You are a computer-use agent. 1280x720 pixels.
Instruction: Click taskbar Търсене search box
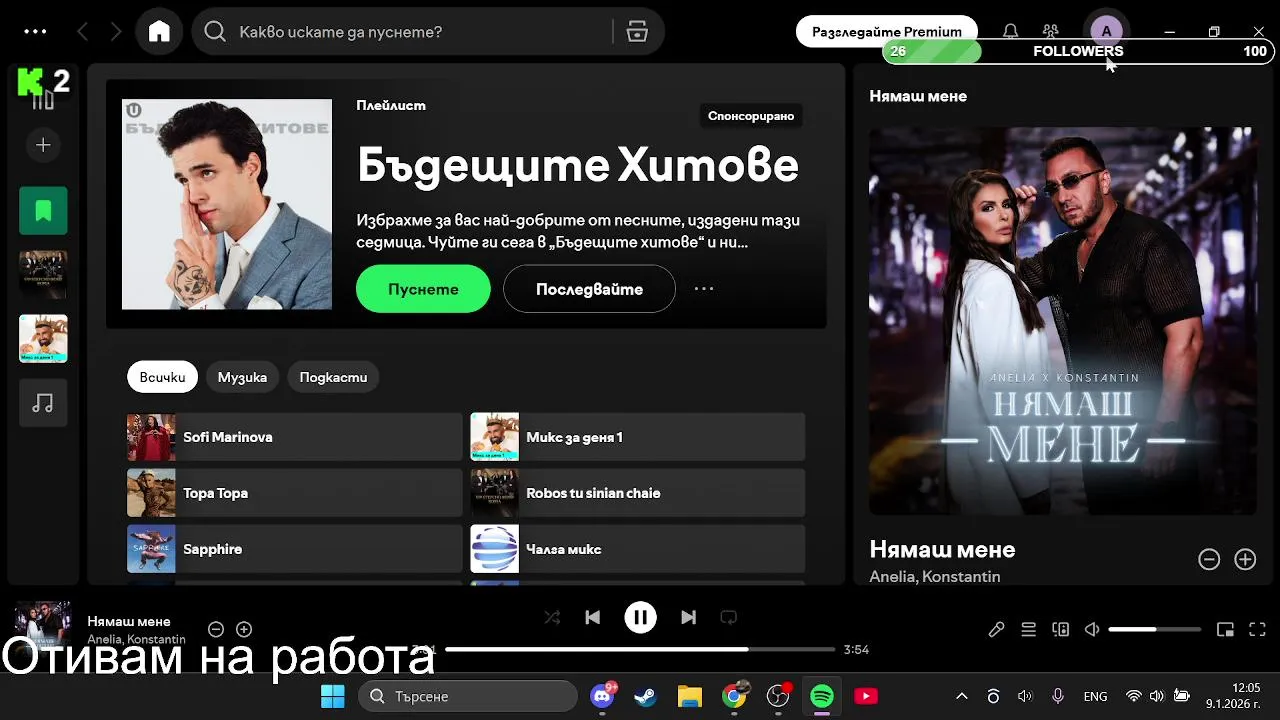click(467, 696)
